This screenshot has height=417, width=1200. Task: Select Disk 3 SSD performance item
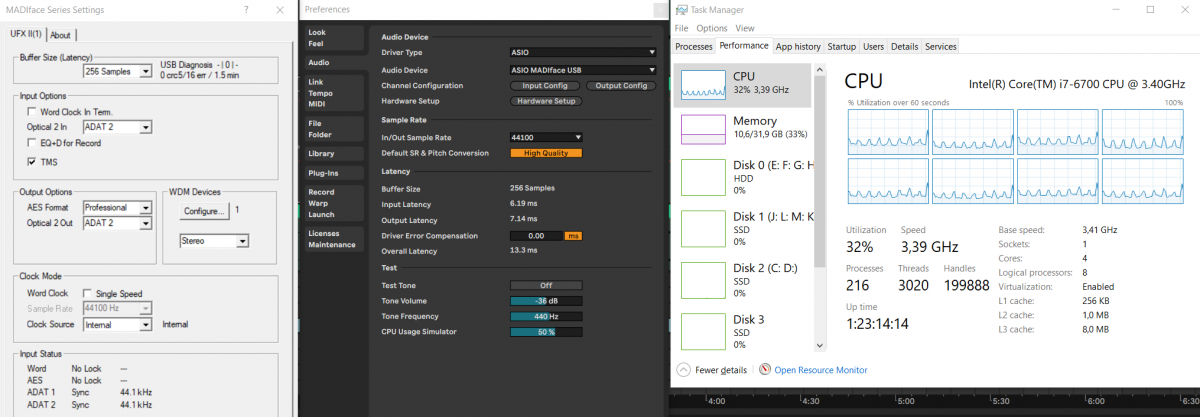coord(744,331)
